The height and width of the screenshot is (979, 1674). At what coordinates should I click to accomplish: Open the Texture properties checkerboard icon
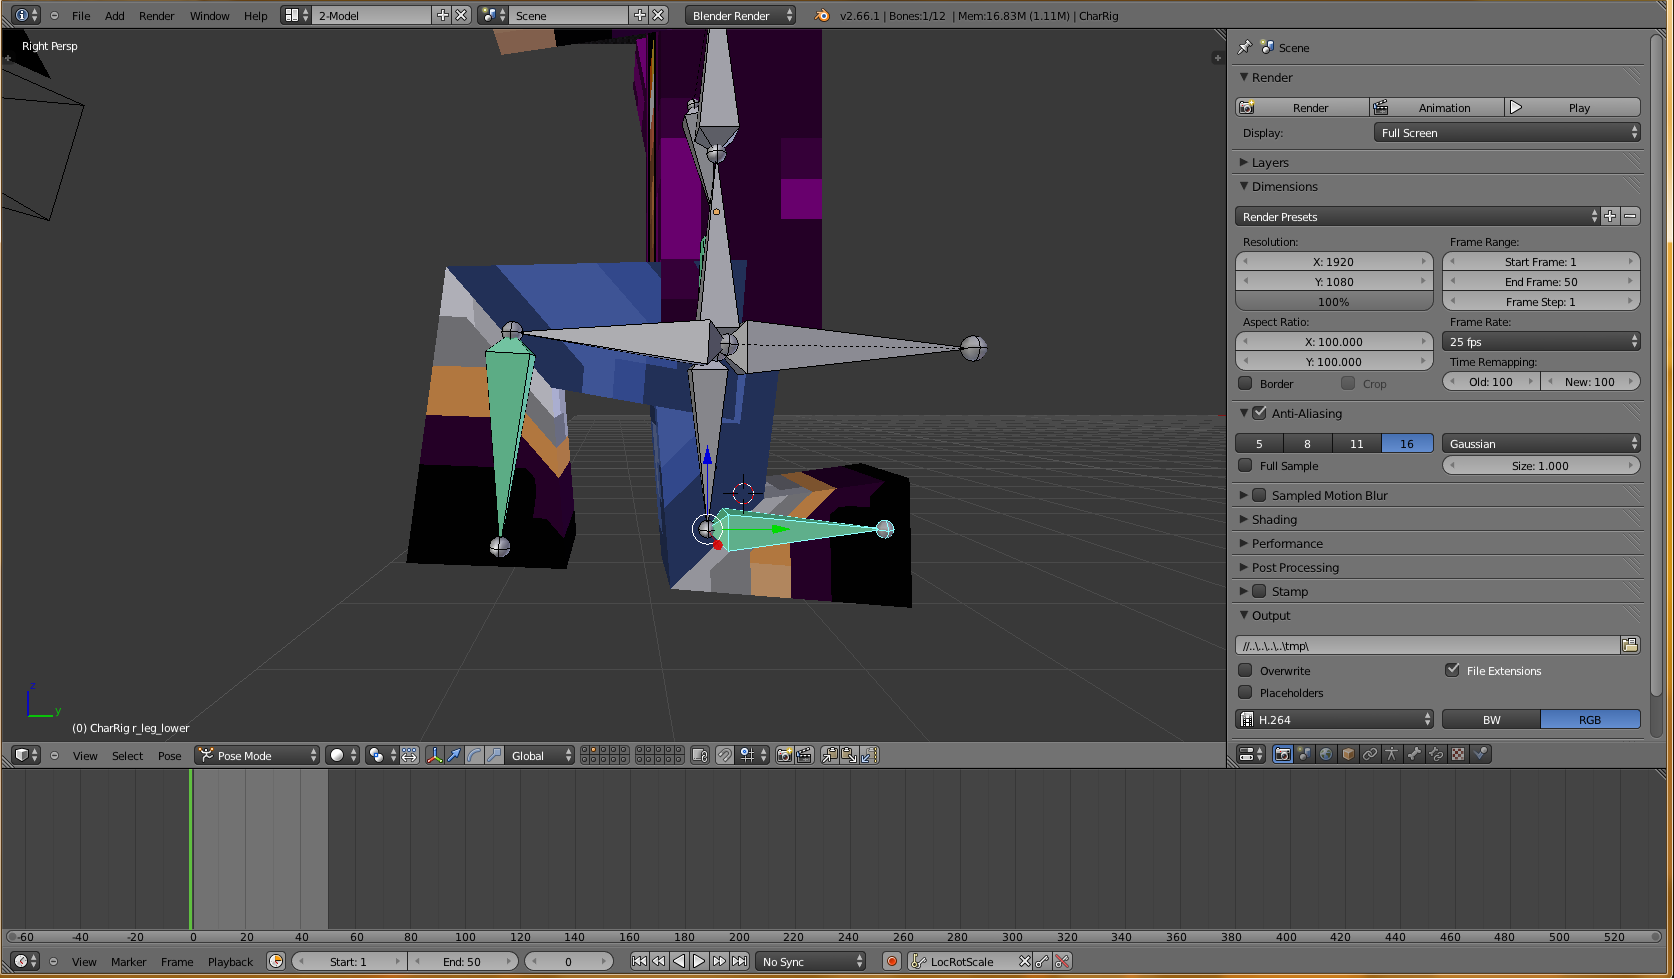tap(1458, 754)
